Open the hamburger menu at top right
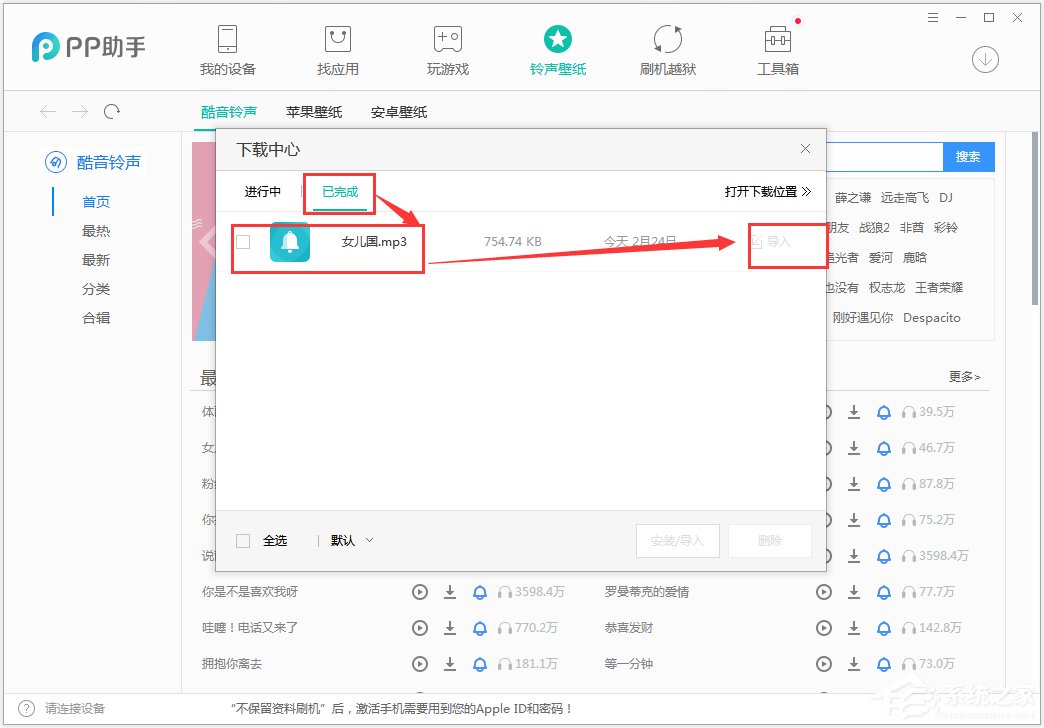 click(x=933, y=18)
